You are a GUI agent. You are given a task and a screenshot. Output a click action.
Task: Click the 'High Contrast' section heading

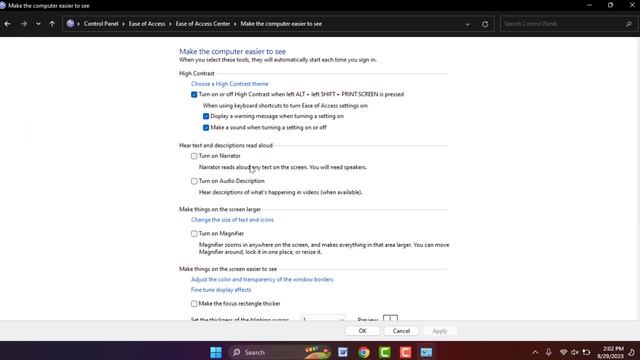pyautogui.click(x=196, y=73)
